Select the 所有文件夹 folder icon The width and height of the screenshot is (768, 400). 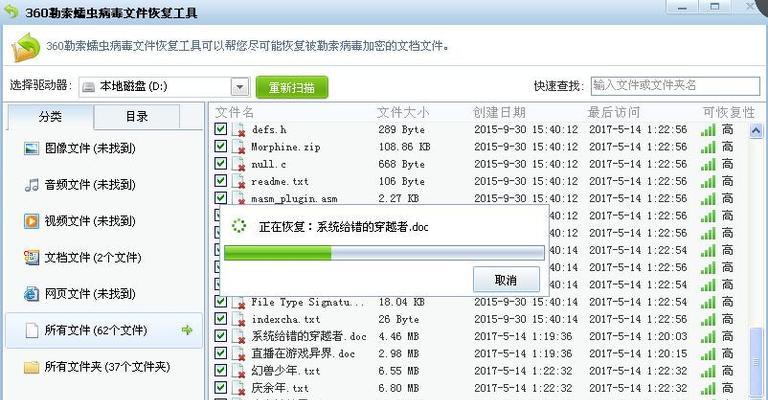click(x=31, y=367)
